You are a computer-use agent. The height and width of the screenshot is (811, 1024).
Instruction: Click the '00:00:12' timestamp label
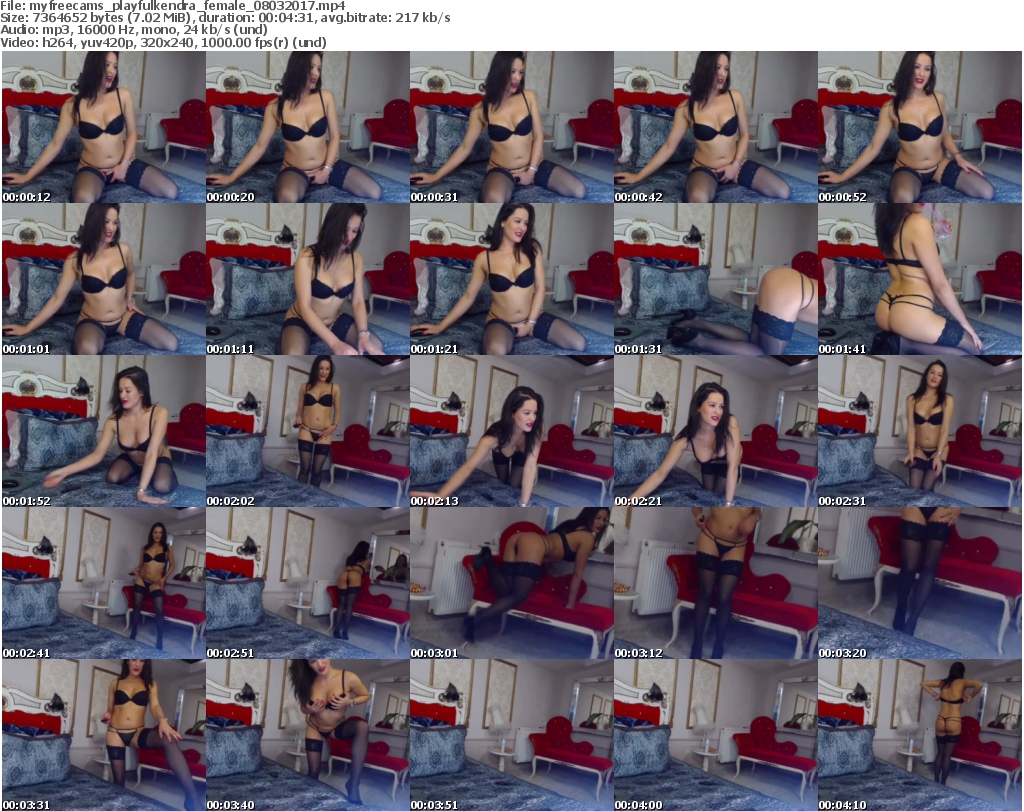(26, 197)
